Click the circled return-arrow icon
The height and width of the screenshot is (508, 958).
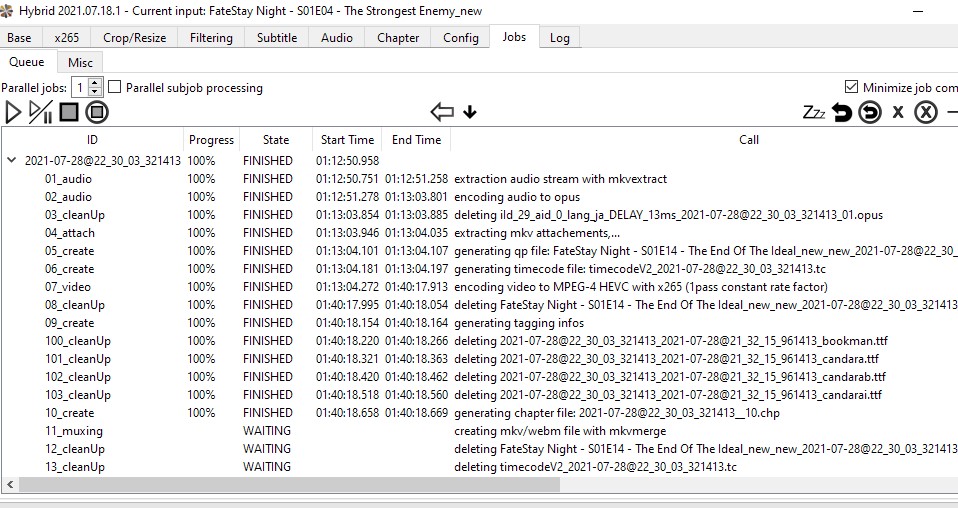click(870, 112)
